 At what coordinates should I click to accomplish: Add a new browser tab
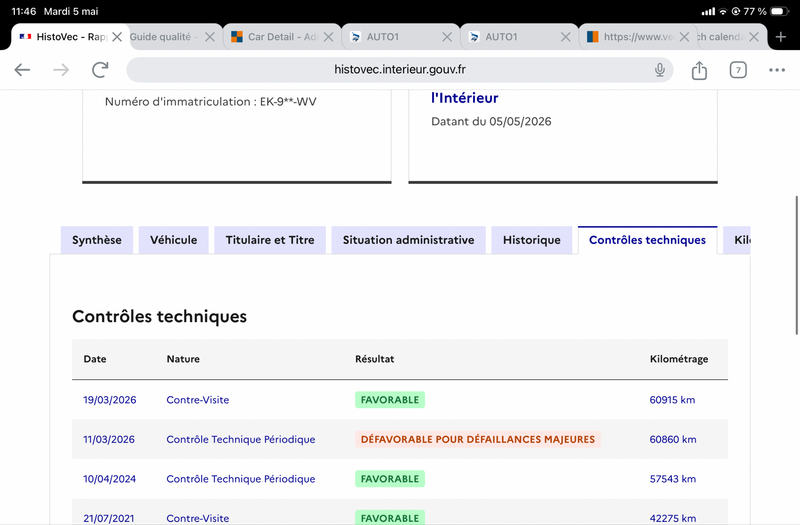[x=781, y=37]
